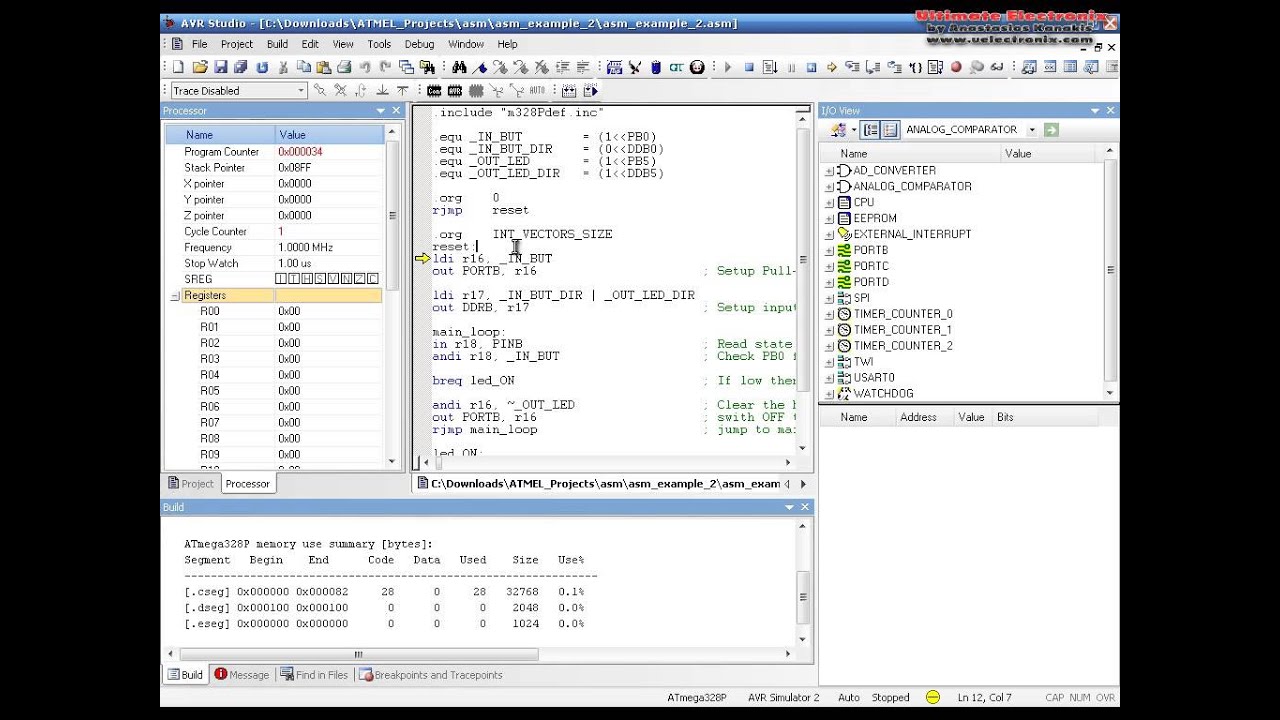Open the Debug menu
Image resolution: width=1280 pixels, height=720 pixels.
(x=419, y=44)
